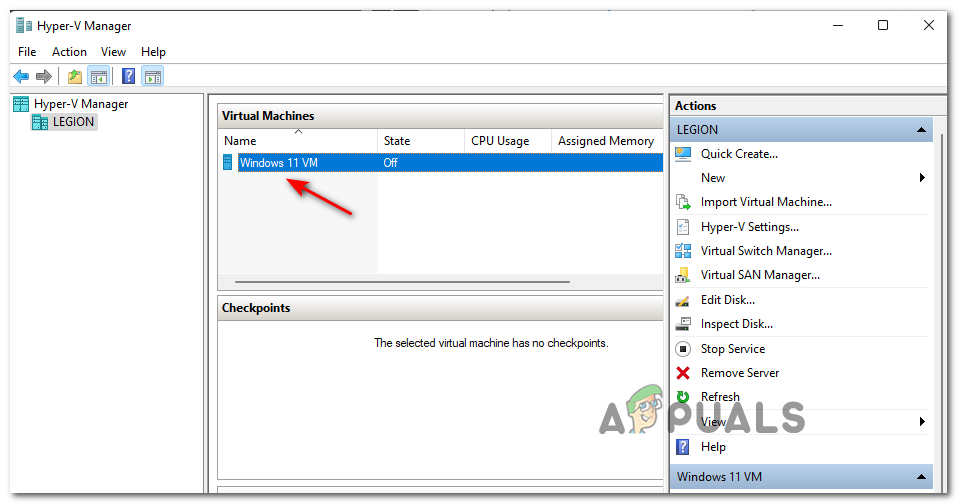Select LEGION server in the tree
The width and height of the screenshot is (958, 504).
pos(73,122)
